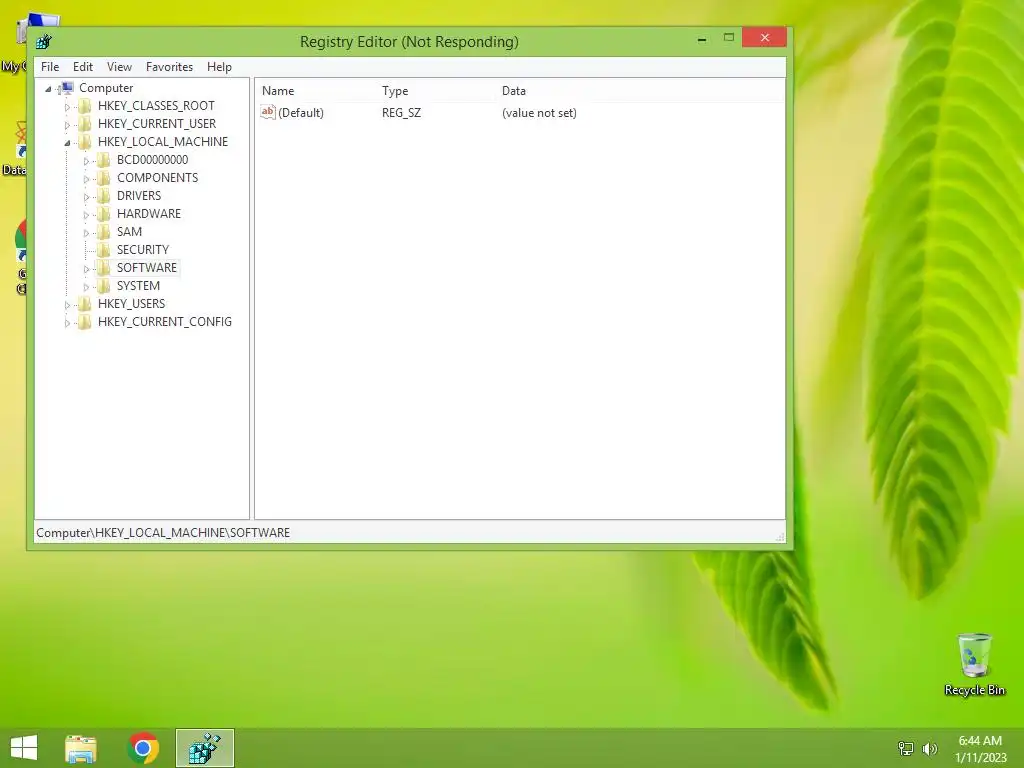Expand the BCD00000000 key arrow
The height and width of the screenshot is (768, 1024).
(x=86, y=161)
